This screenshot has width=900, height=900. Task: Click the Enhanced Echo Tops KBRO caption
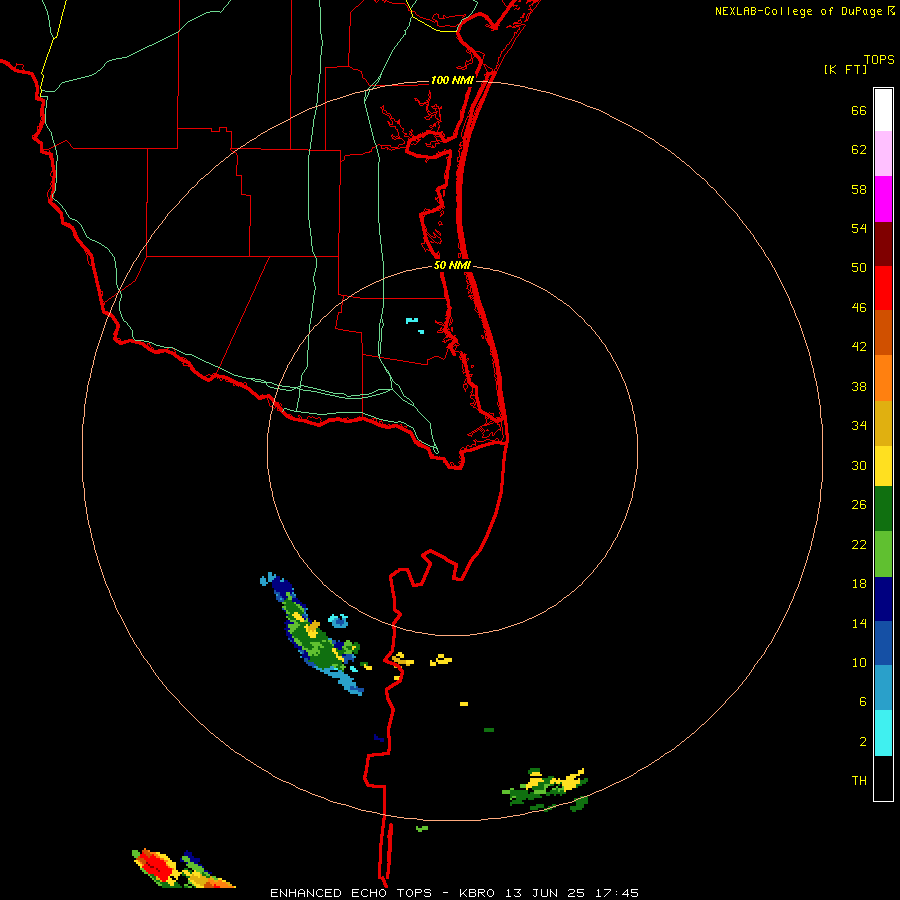tap(454, 893)
